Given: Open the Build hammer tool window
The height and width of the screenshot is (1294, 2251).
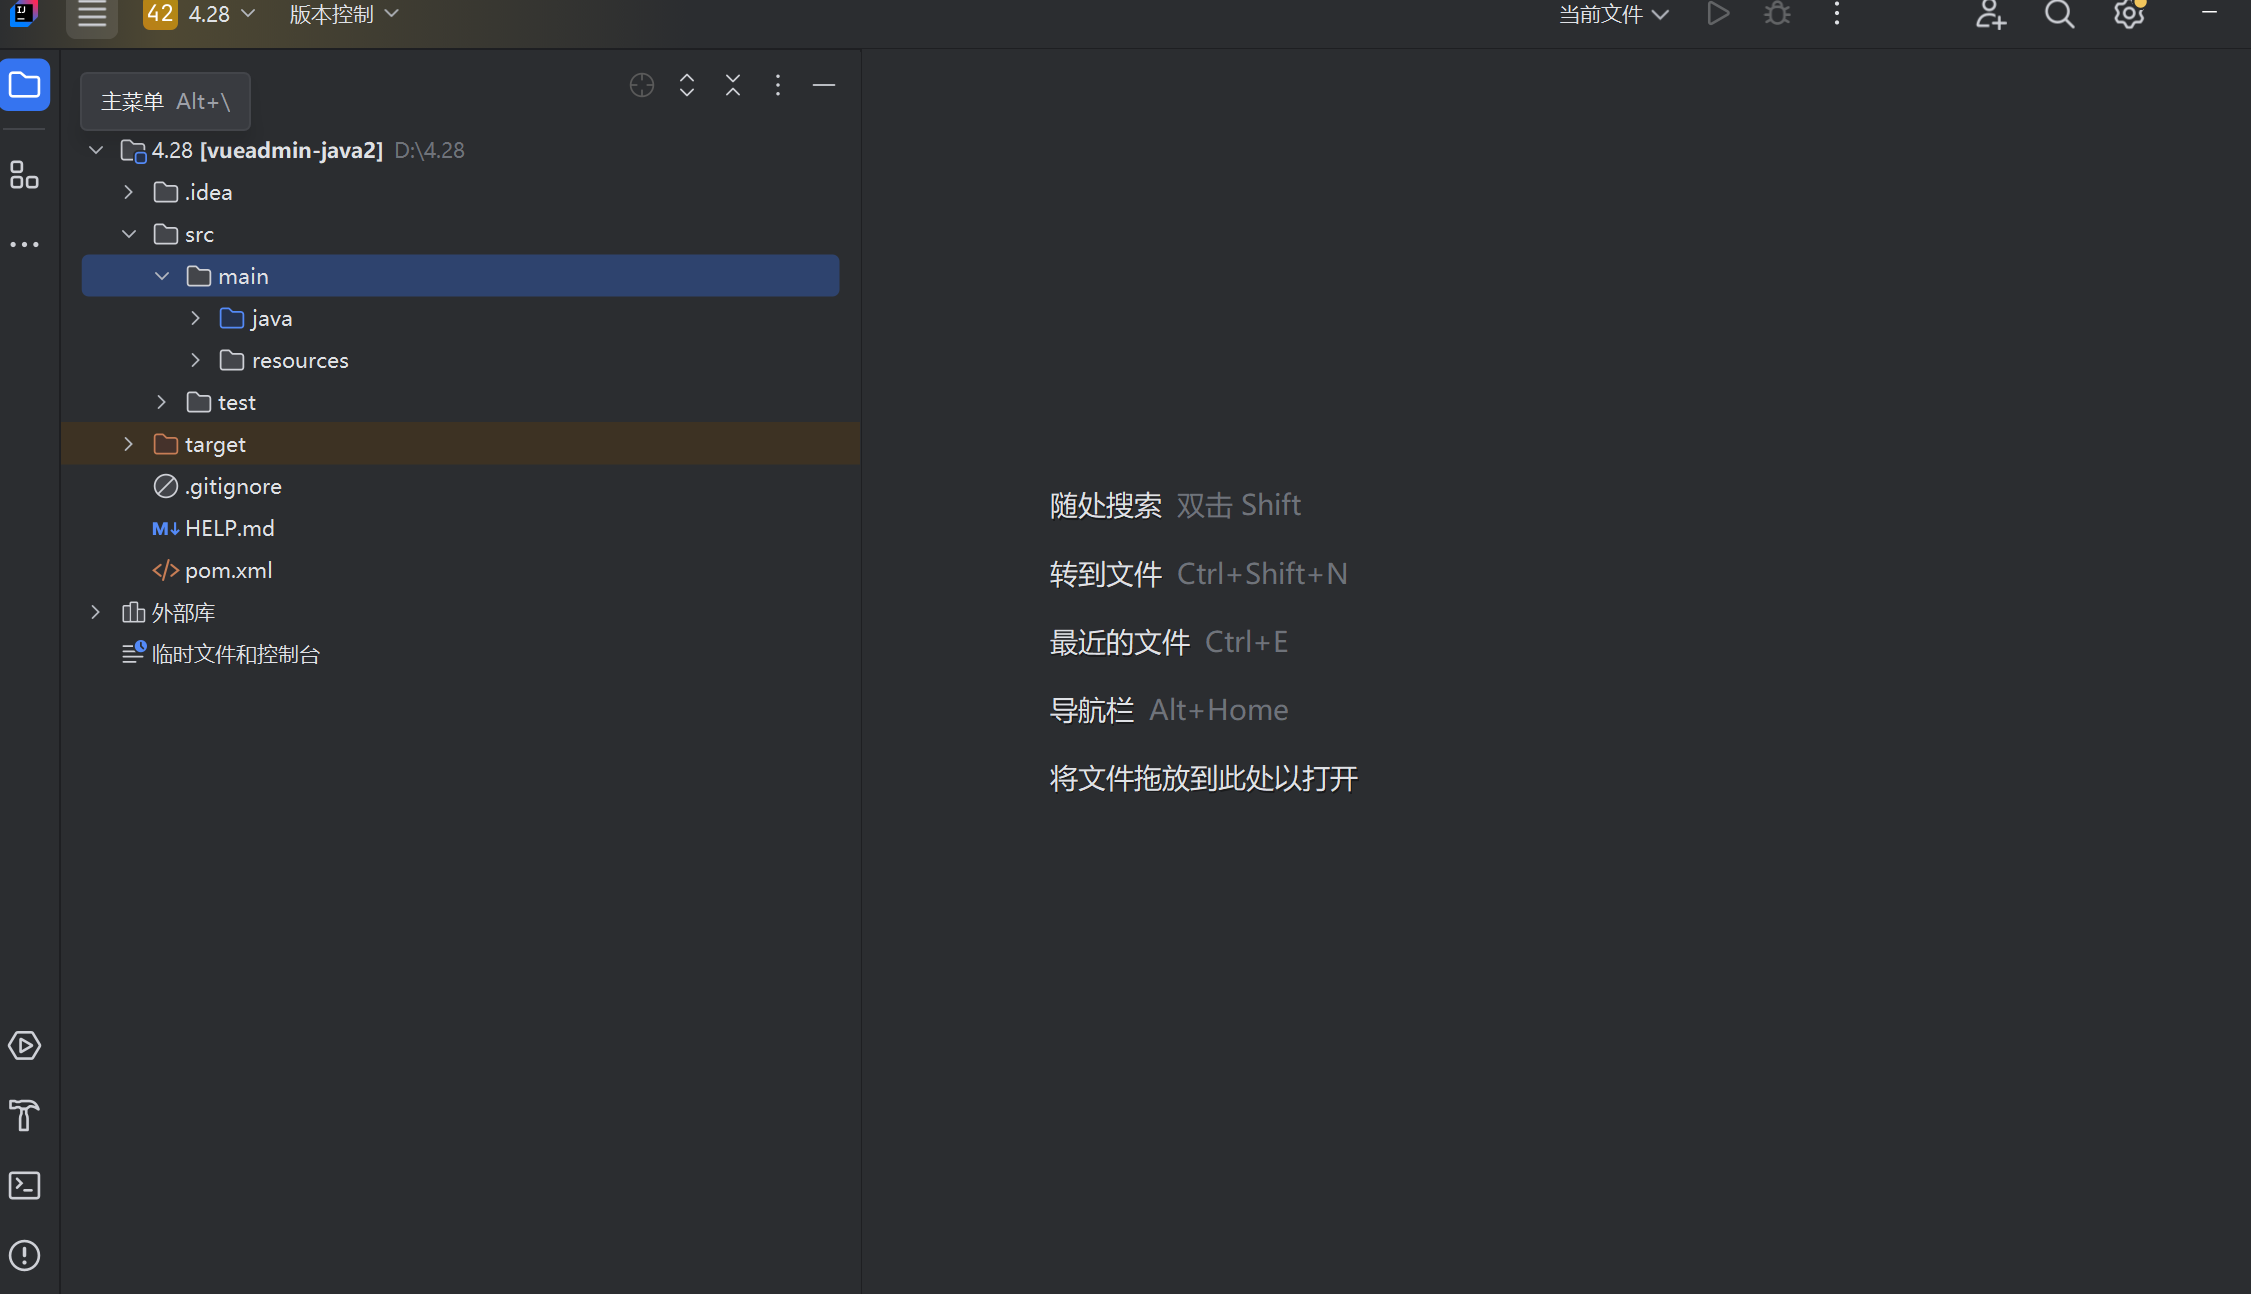Looking at the screenshot, I should [24, 1115].
